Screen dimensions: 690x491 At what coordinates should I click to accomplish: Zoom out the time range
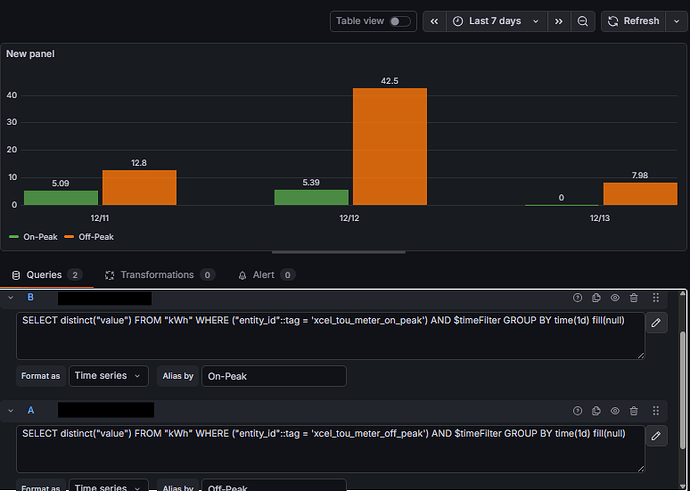(583, 21)
